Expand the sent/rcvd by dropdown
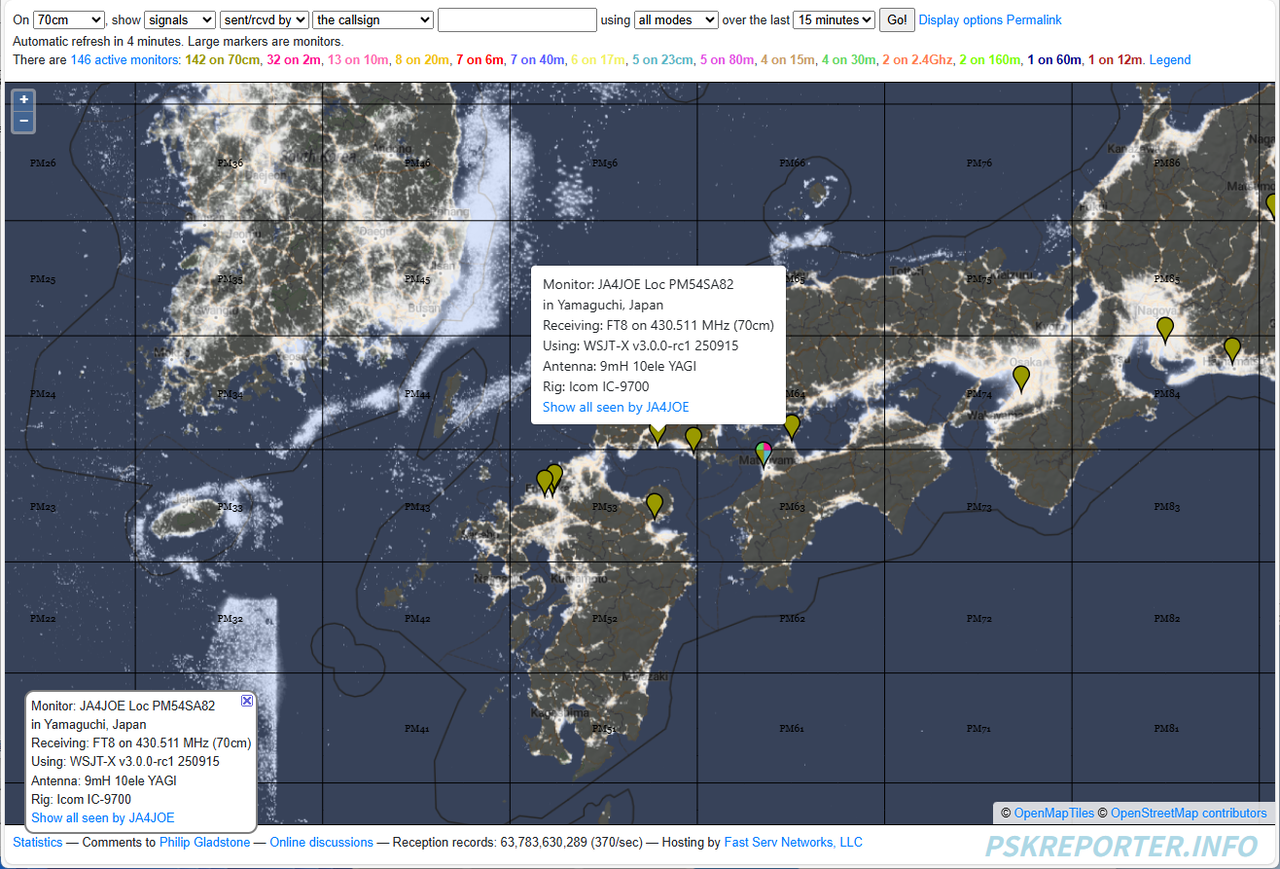 coord(264,20)
